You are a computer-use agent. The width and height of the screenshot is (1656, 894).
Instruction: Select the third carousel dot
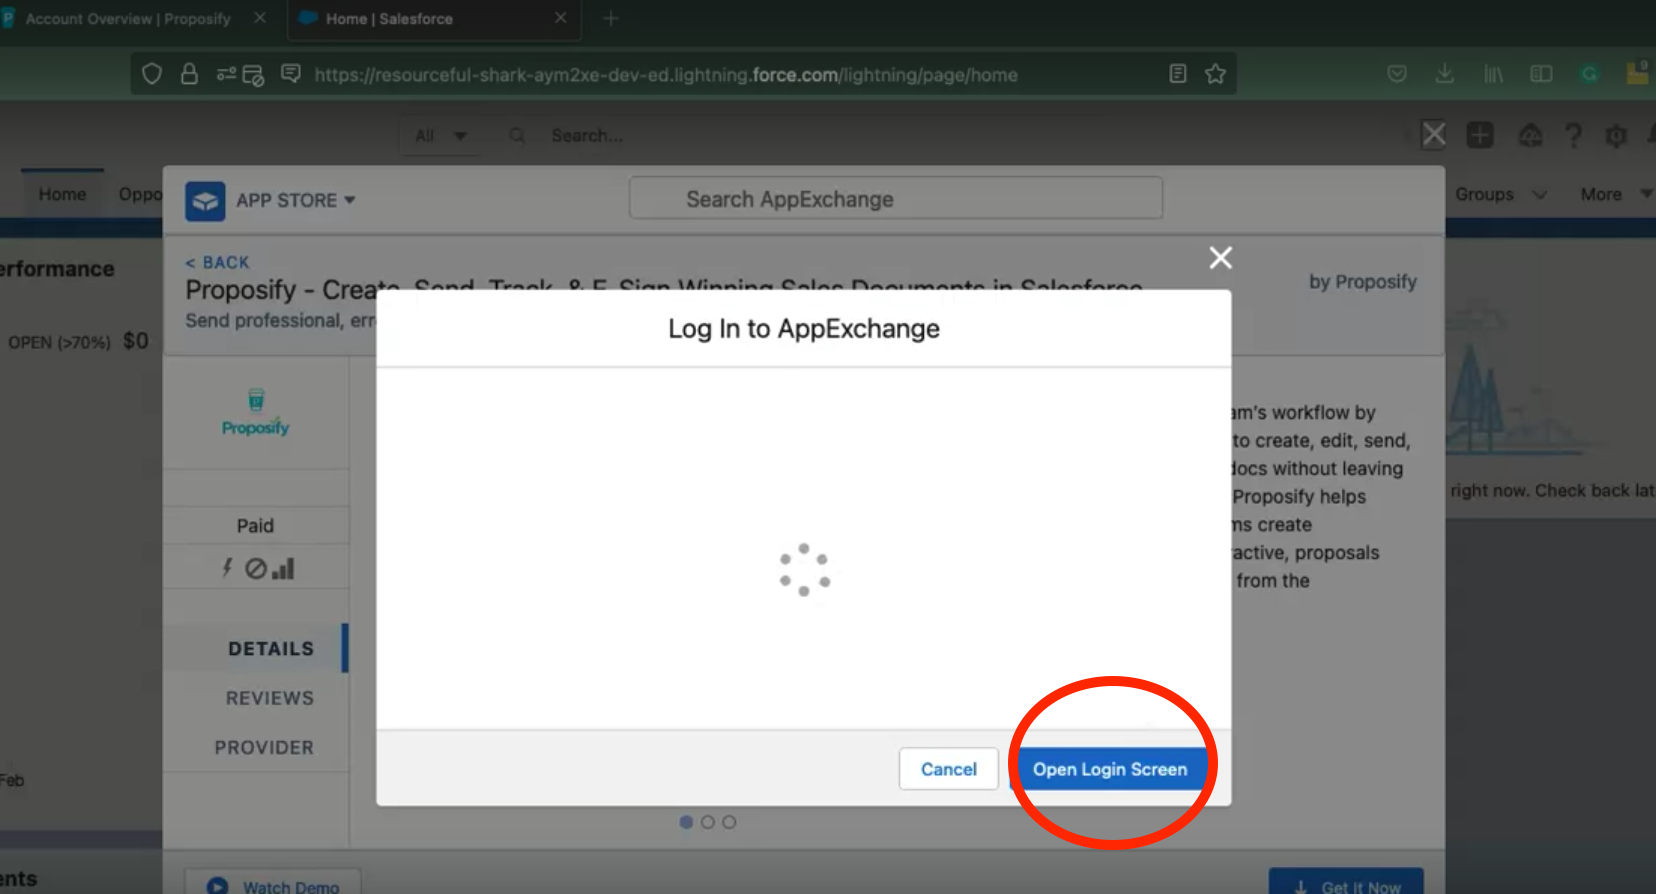729,822
